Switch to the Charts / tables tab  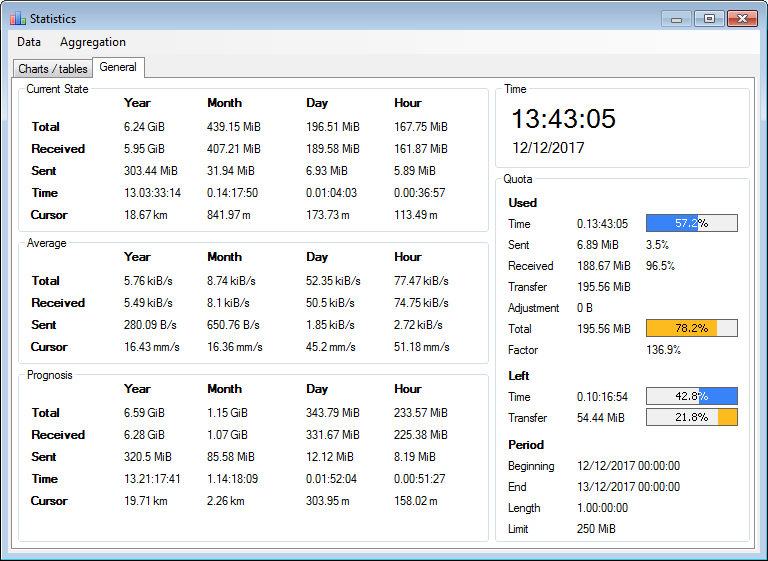53,69
